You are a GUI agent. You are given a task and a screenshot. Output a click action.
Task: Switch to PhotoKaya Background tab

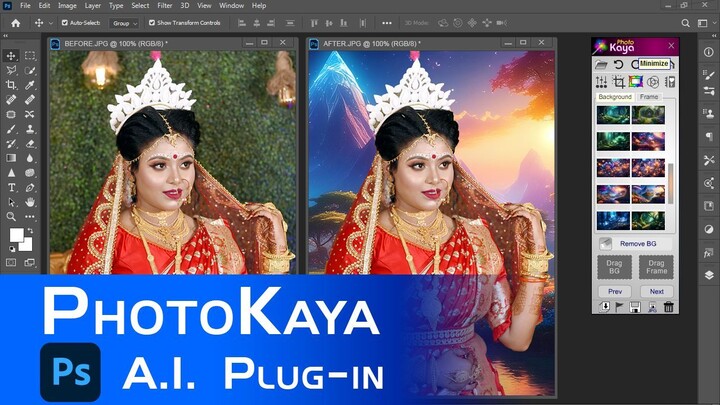(615, 97)
